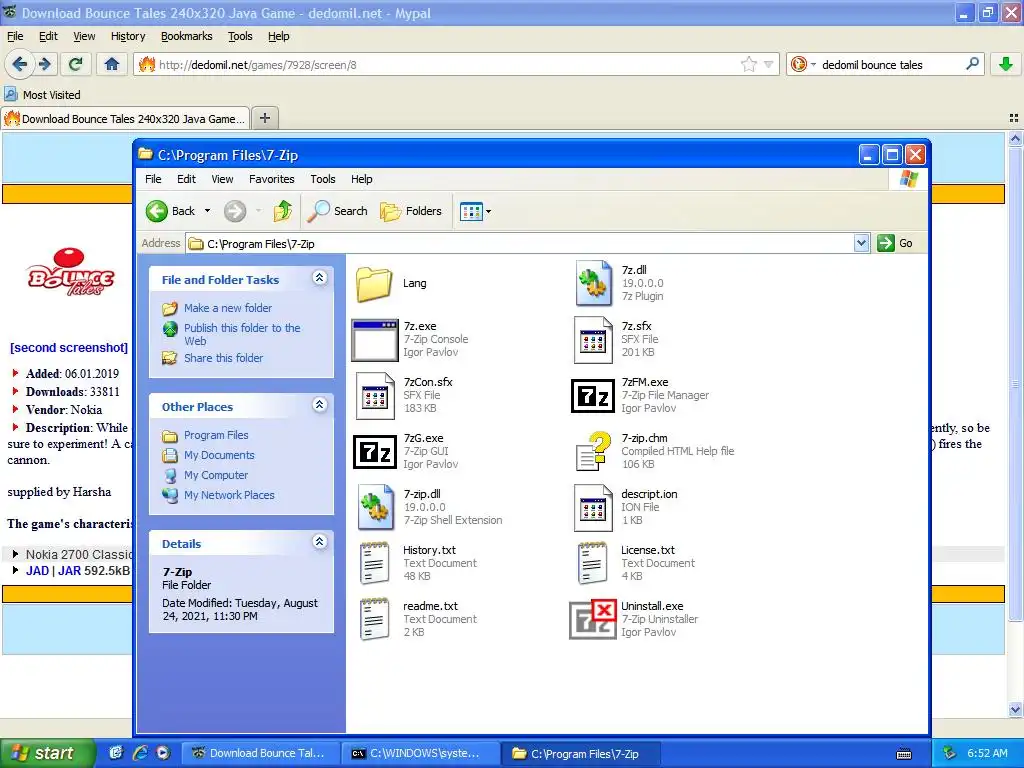1024x768 pixels.
Task: Select the descript.ion file icon
Action: pos(593,508)
